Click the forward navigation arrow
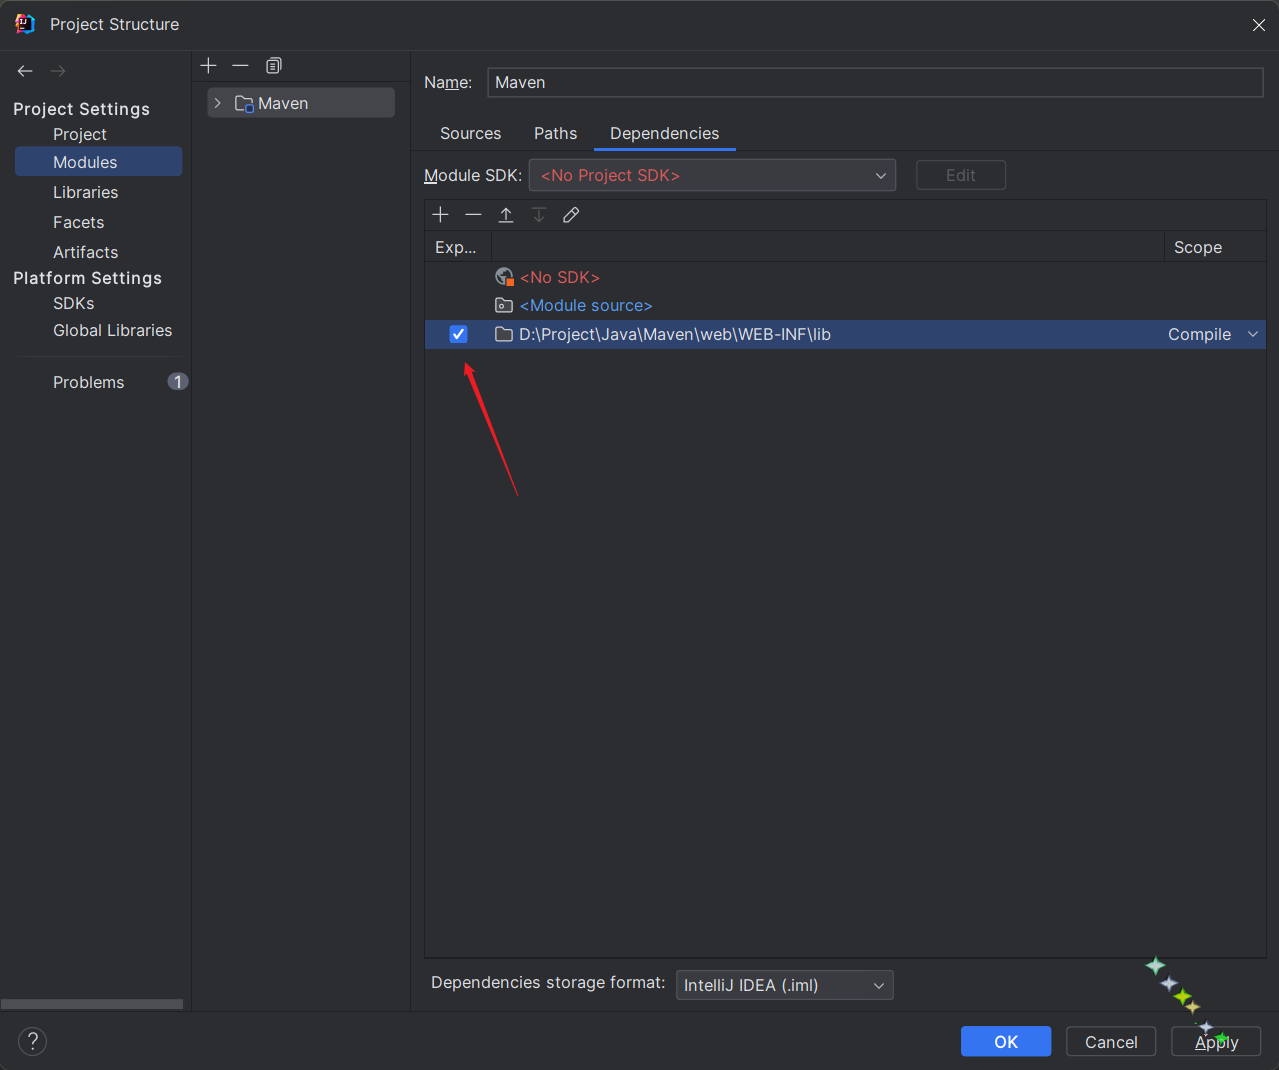The image size is (1279, 1070). tap(58, 71)
